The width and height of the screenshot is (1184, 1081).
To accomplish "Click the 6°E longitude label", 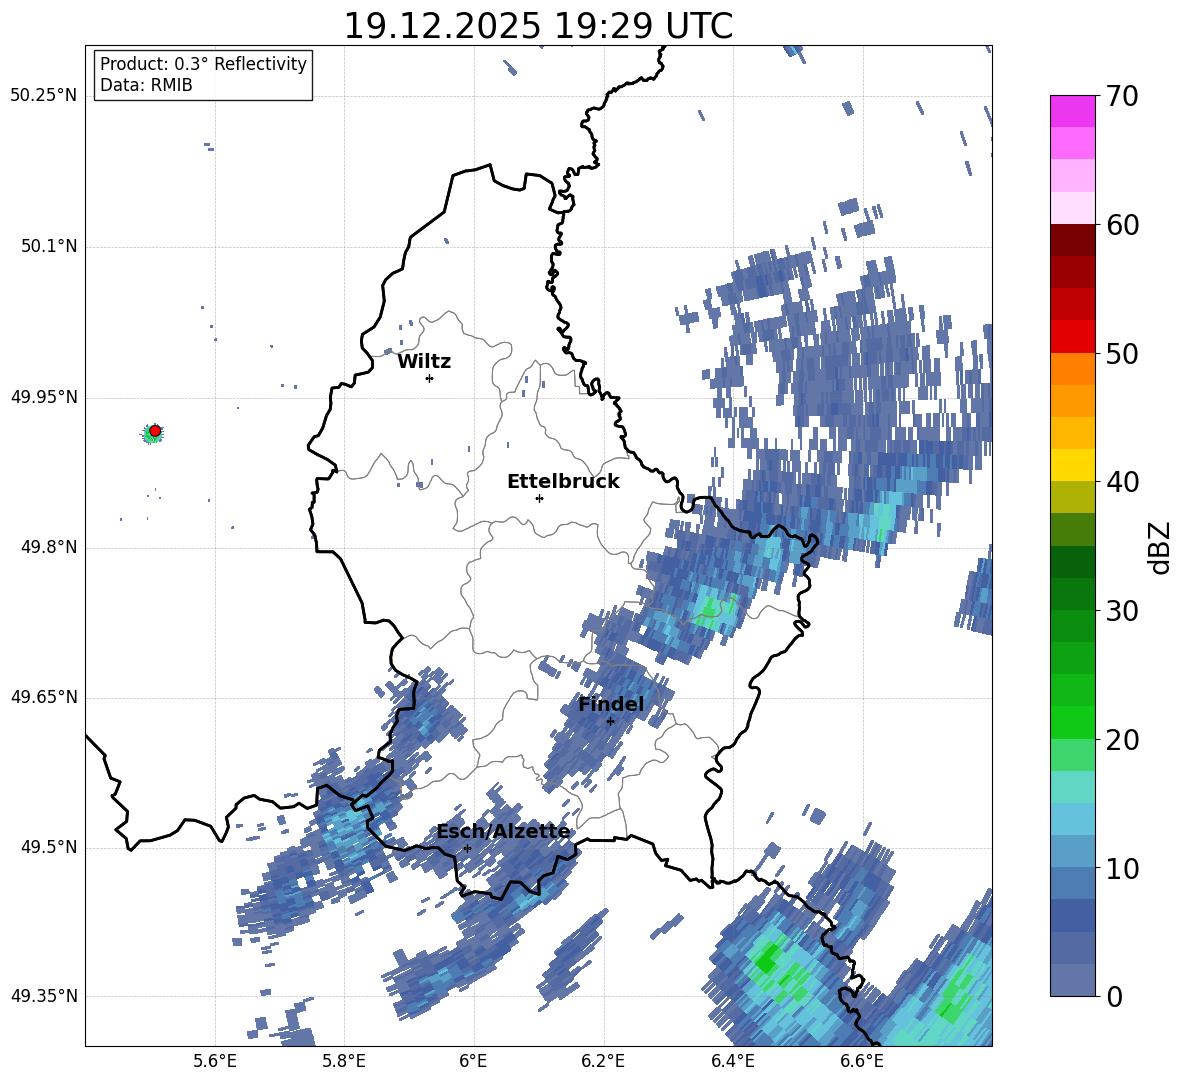I will (x=473, y=1062).
